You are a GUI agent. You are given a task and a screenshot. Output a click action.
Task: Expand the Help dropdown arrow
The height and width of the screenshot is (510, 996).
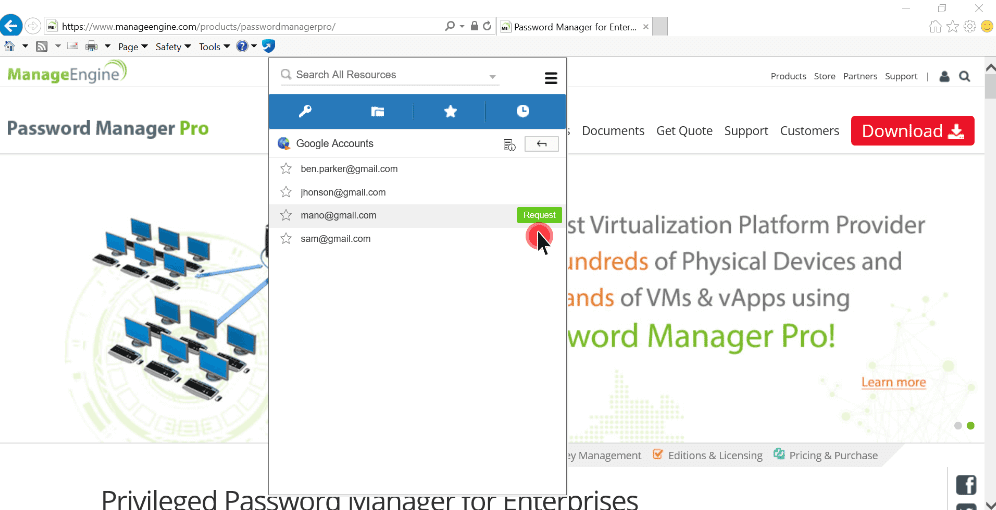(x=254, y=46)
